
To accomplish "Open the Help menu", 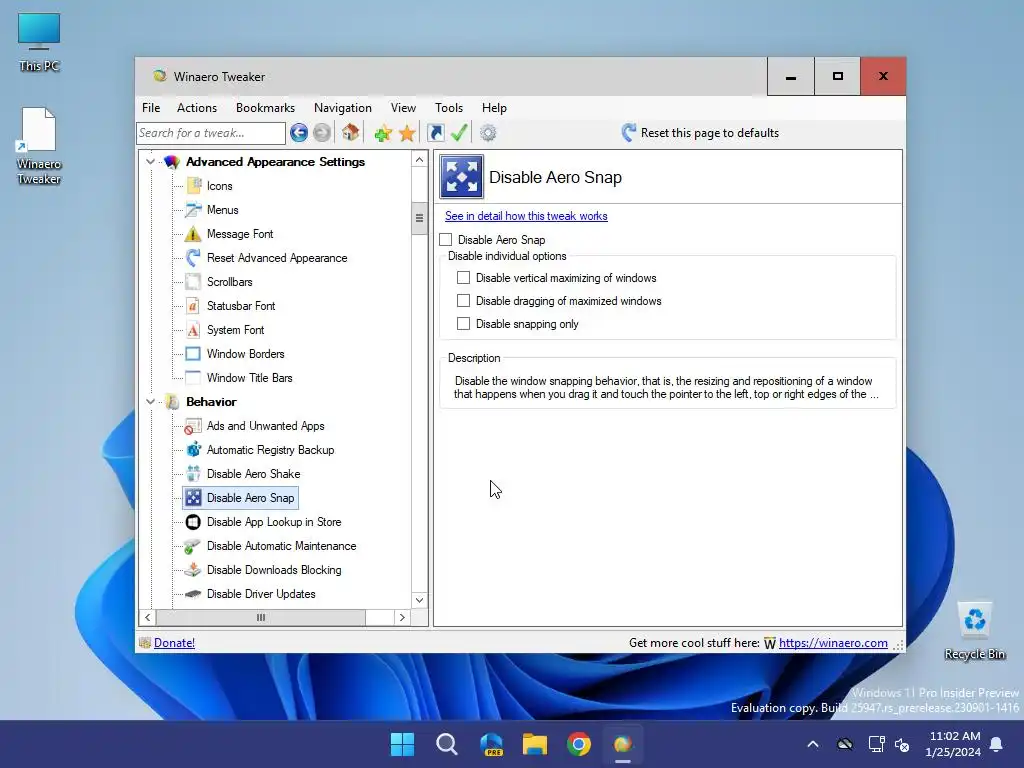I will 494,108.
